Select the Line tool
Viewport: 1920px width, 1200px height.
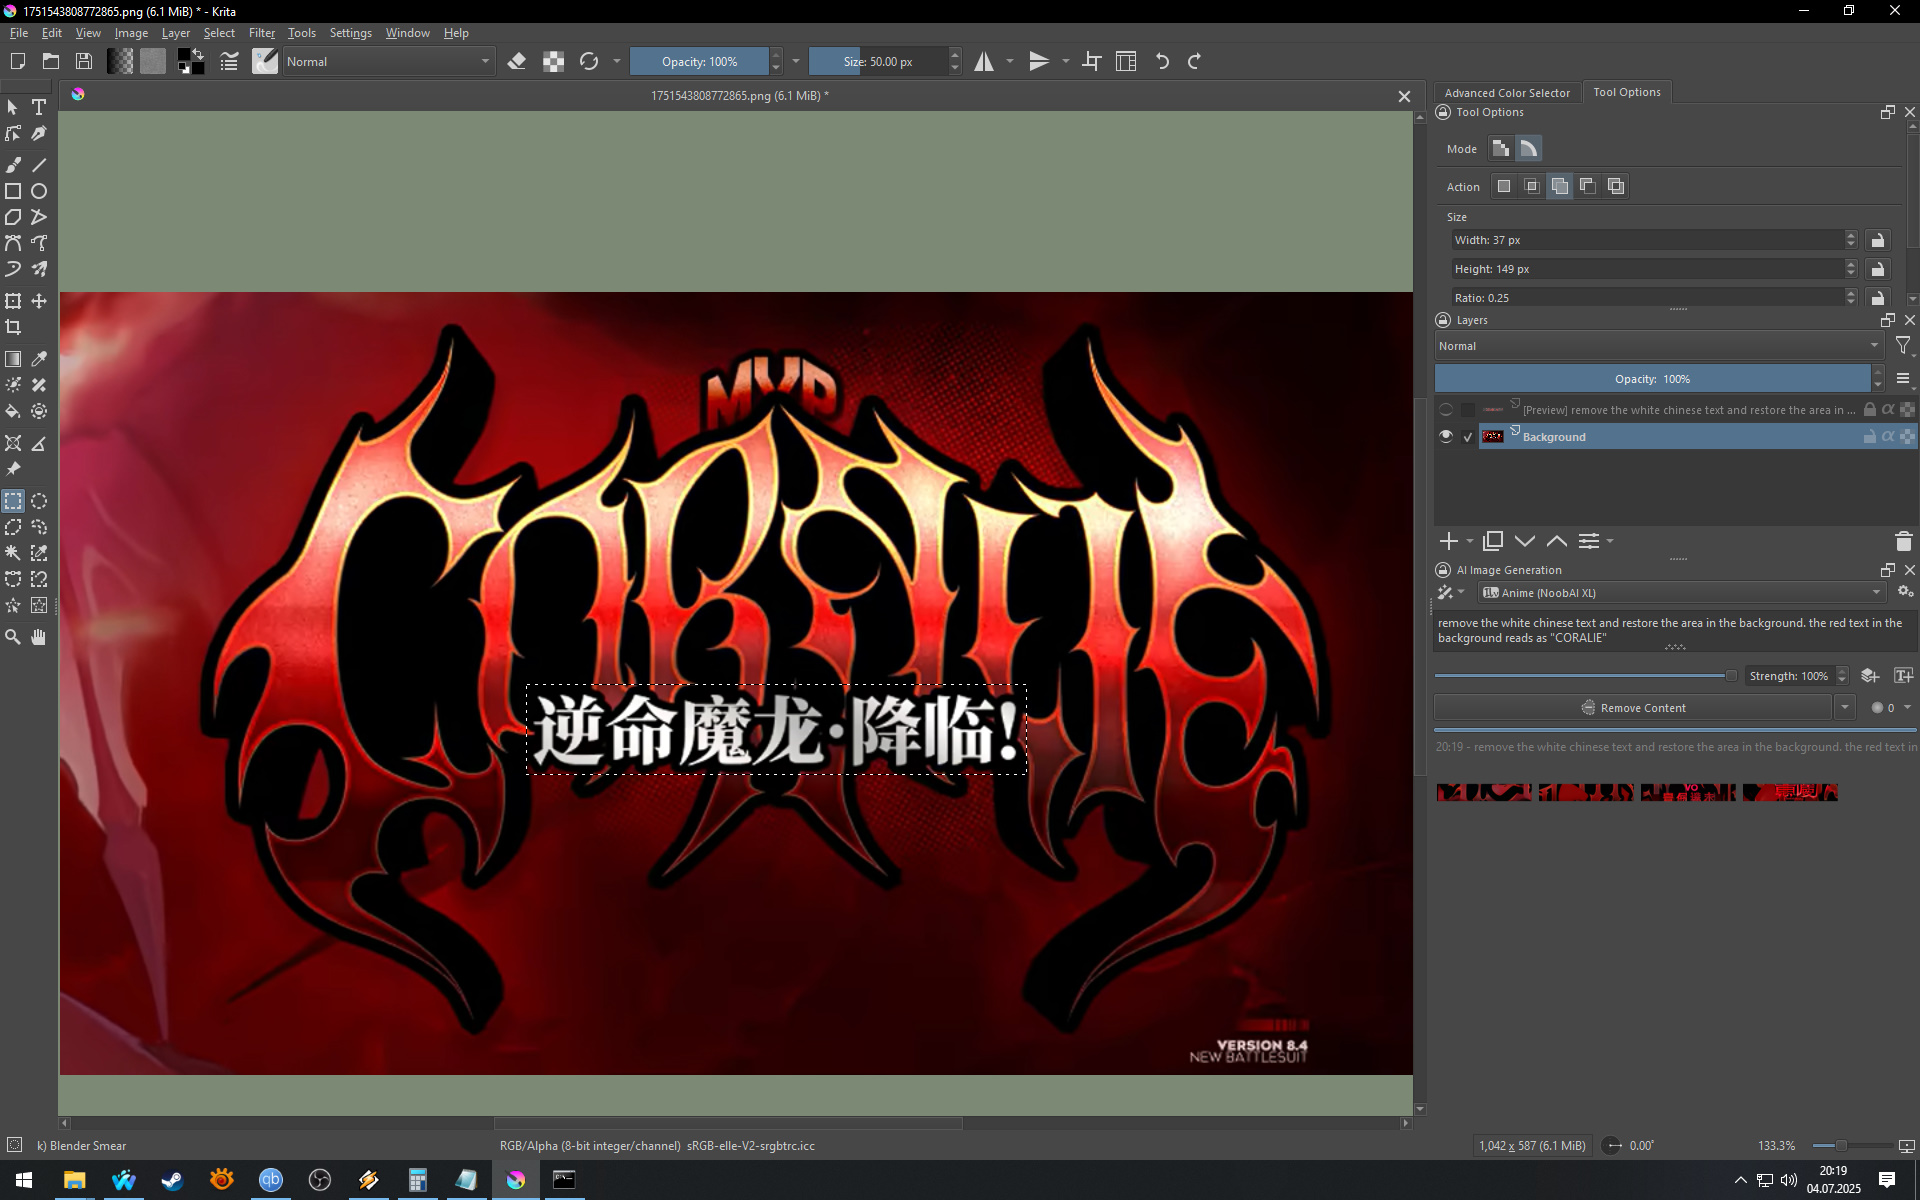click(39, 165)
